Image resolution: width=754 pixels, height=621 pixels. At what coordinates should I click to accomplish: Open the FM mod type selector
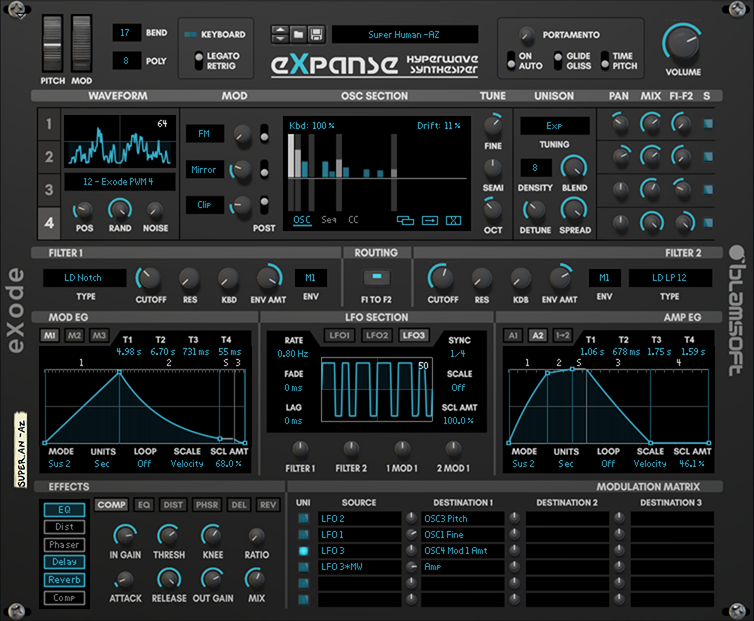point(204,134)
